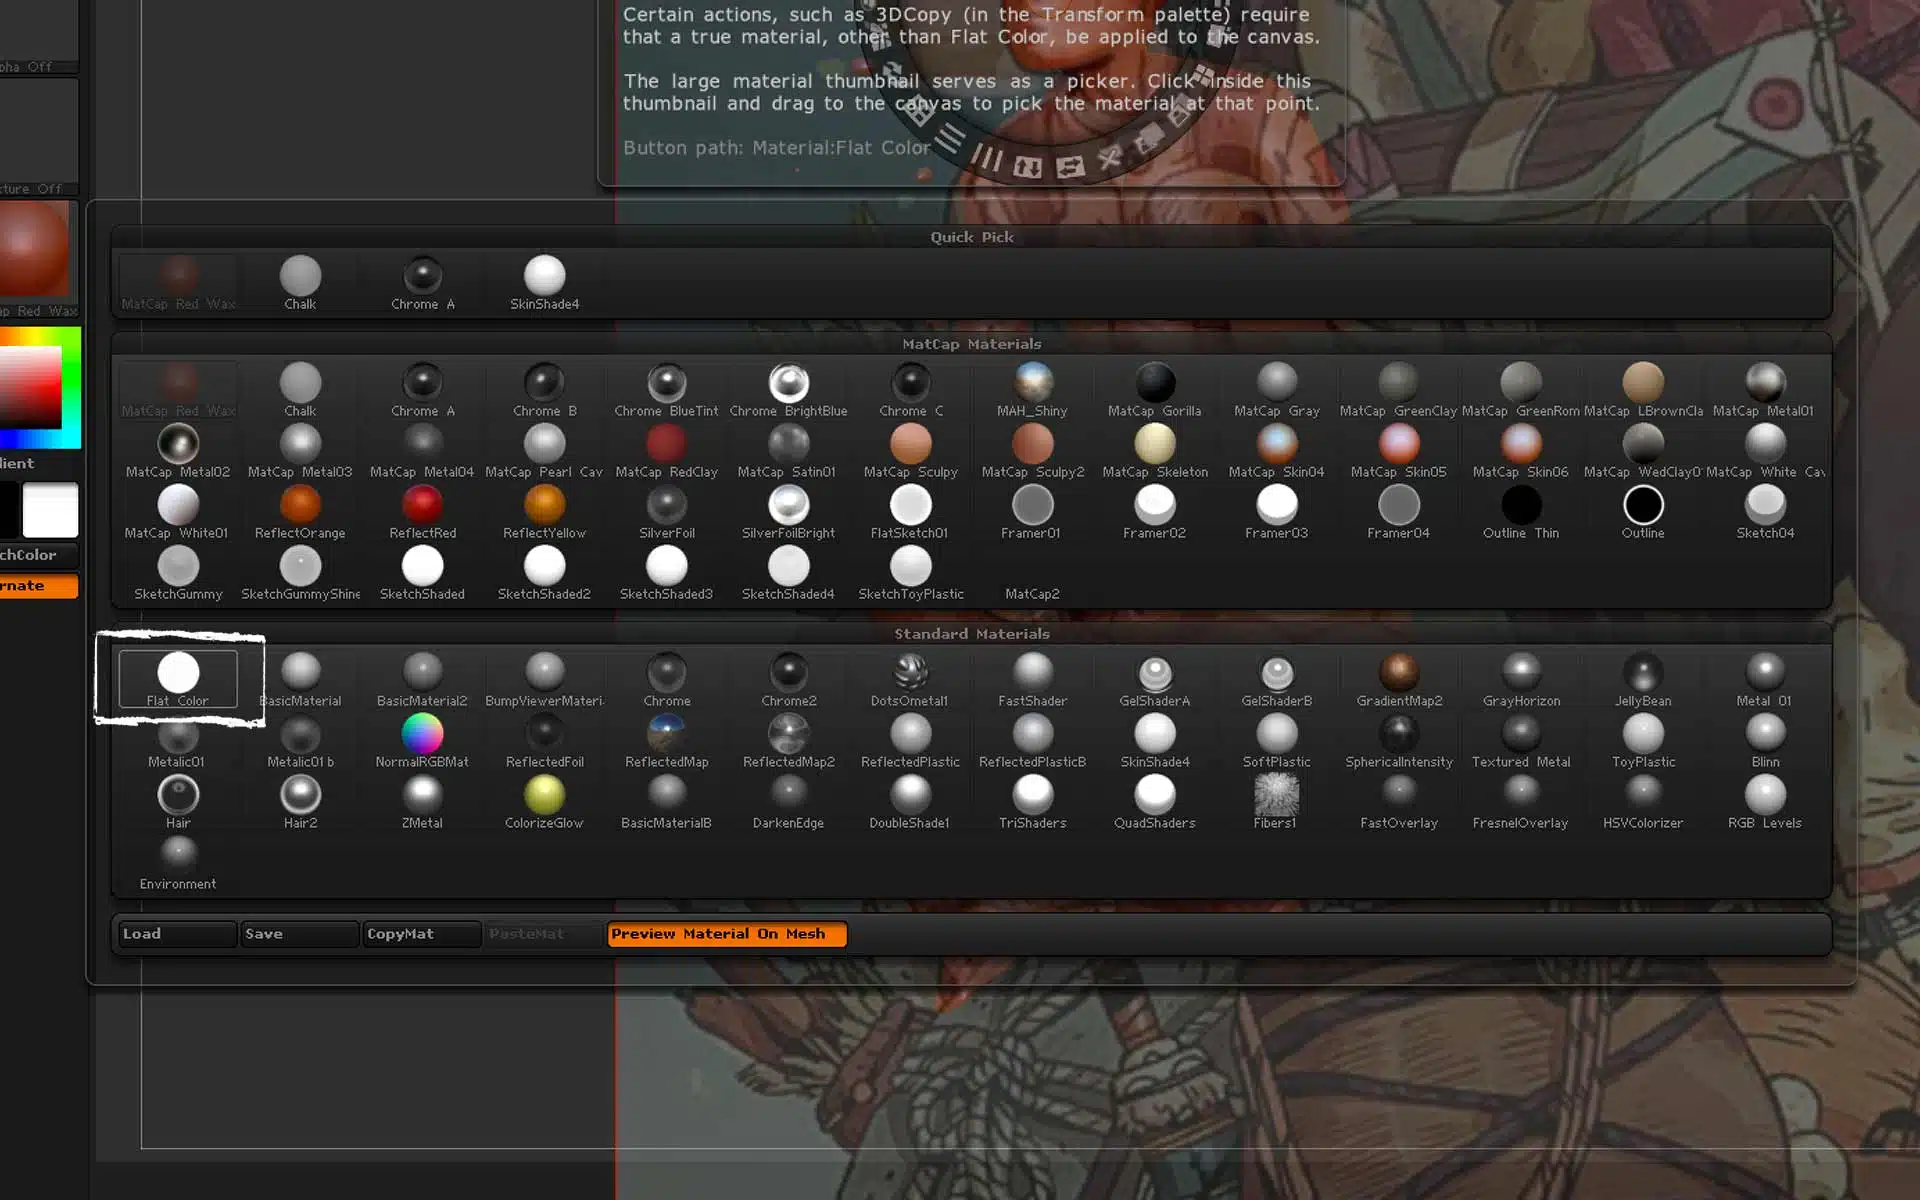Click the white secondary color swatch
This screenshot has height=1200, width=1920.
pyautogui.click(x=50, y=510)
